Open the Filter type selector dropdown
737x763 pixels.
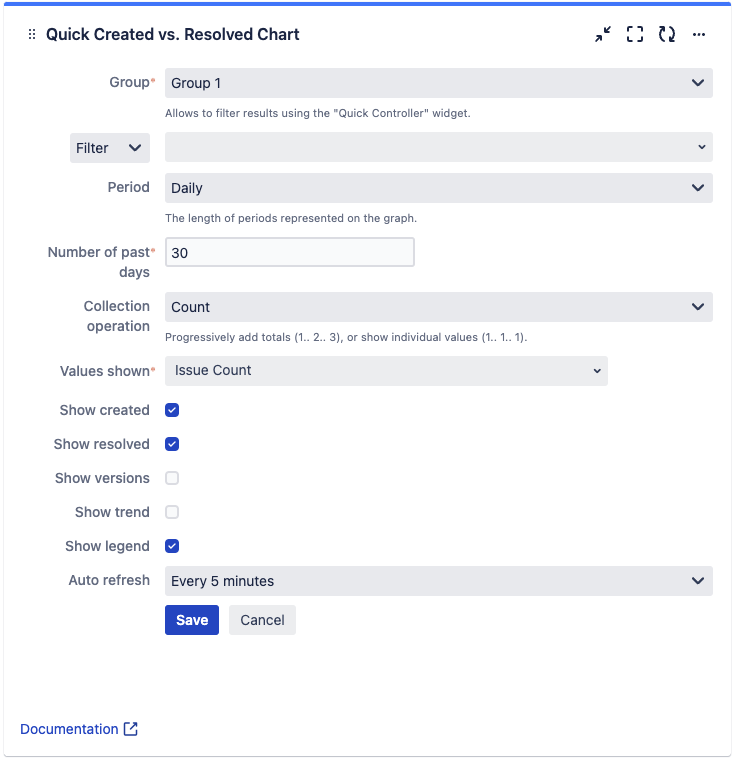[x=110, y=148]
